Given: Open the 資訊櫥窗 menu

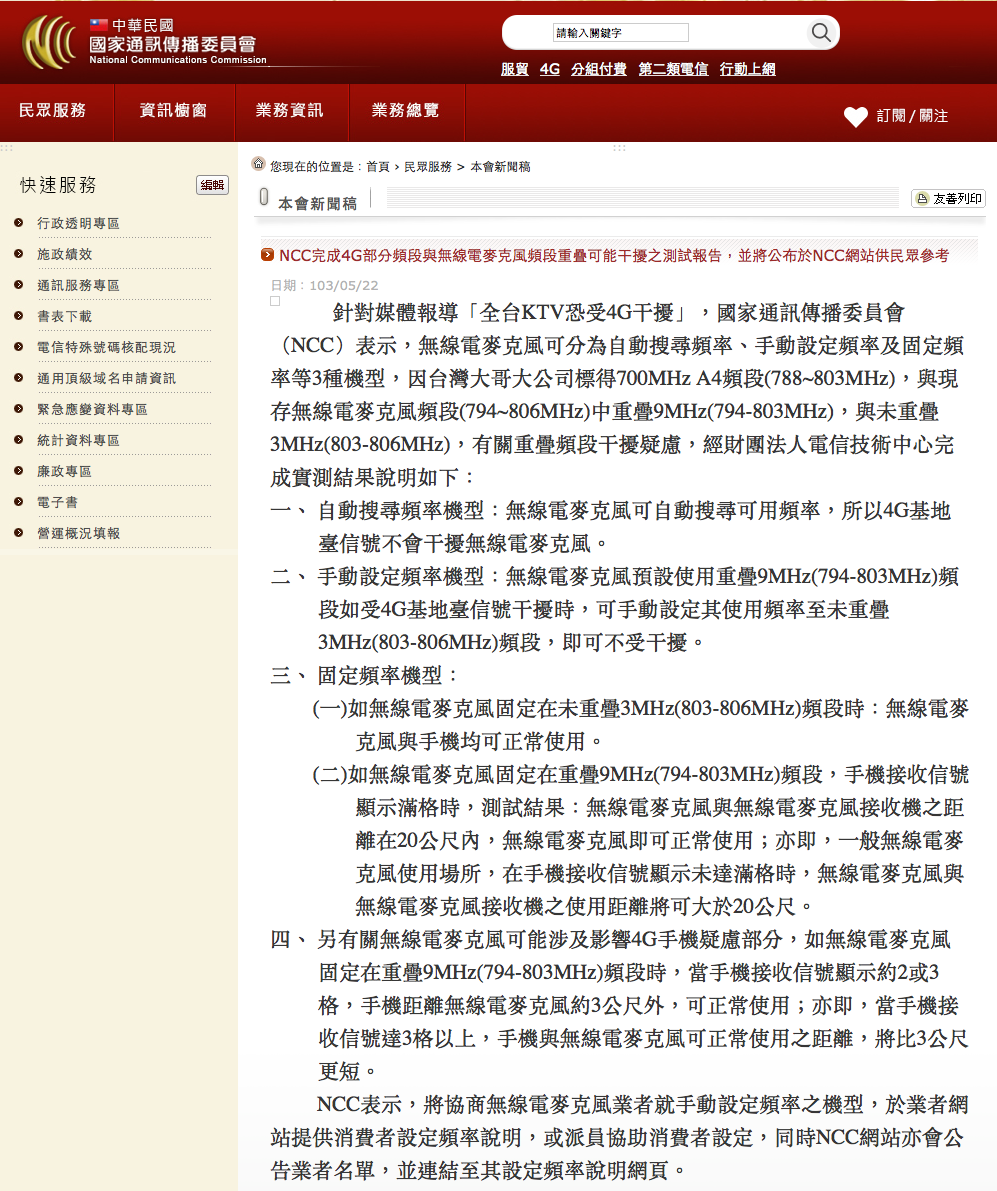Looking at the screenshot, I should (173, 111).
